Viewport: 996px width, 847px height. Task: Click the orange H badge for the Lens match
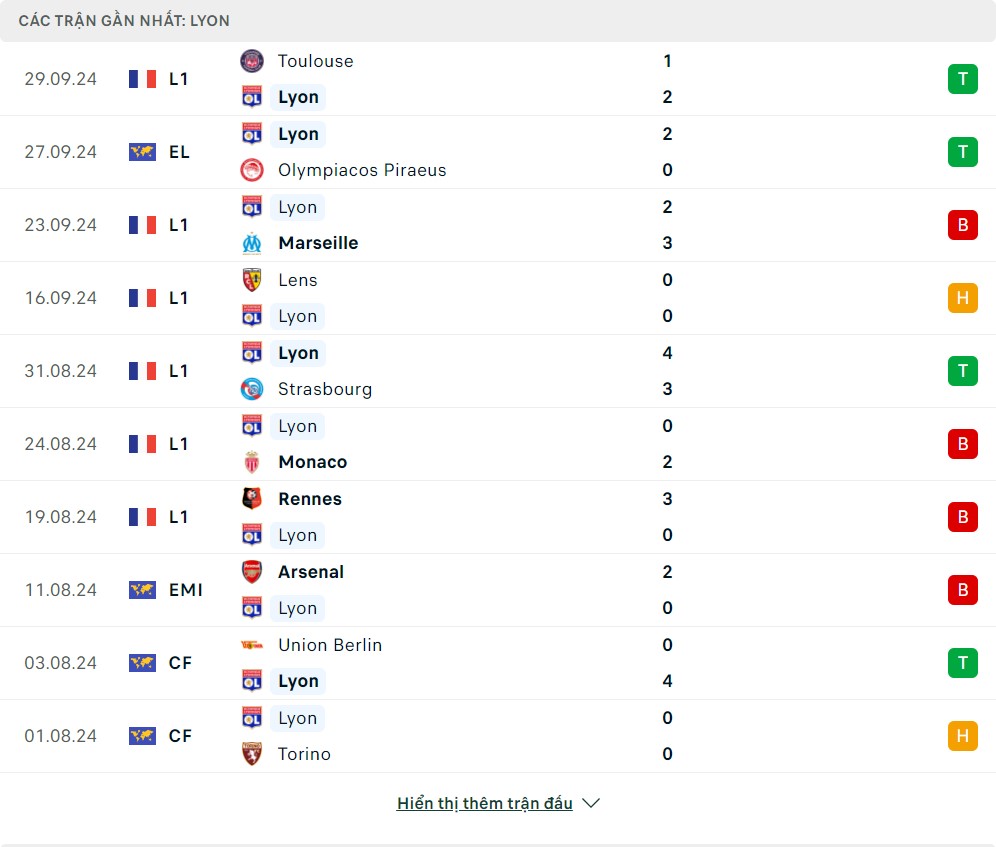click(962, 298)
